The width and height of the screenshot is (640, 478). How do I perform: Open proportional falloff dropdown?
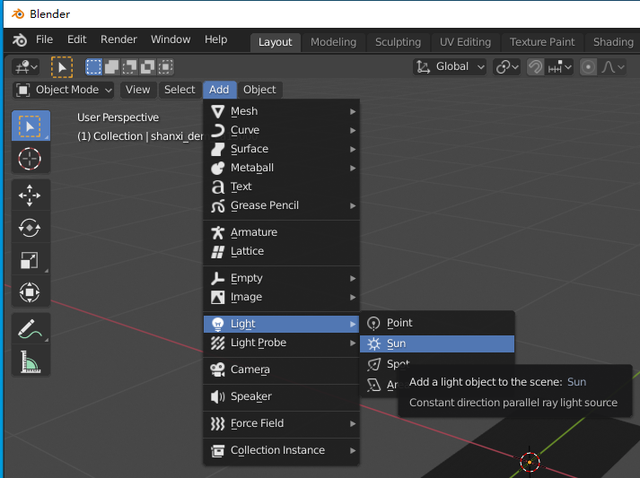click(x=613, y=67)
